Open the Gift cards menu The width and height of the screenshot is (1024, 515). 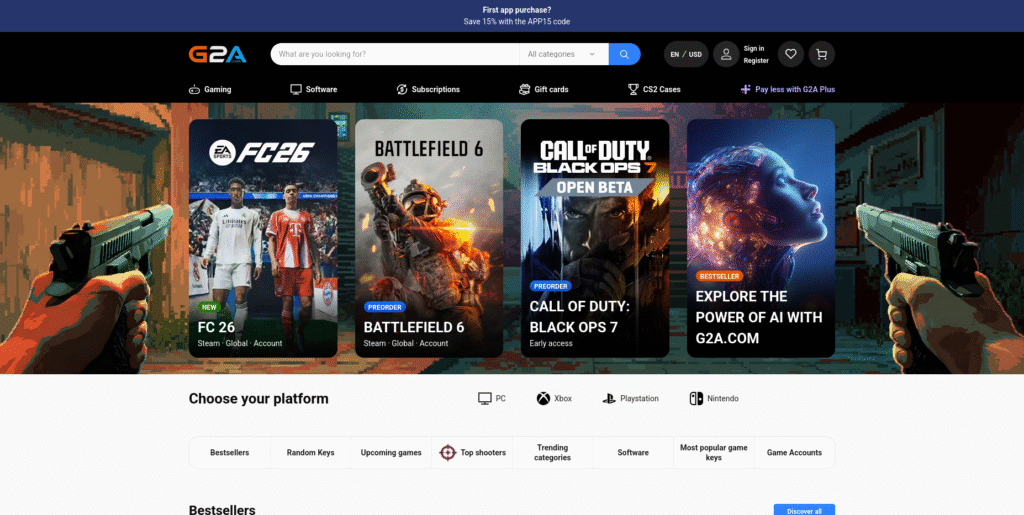(x=543, y=90)
